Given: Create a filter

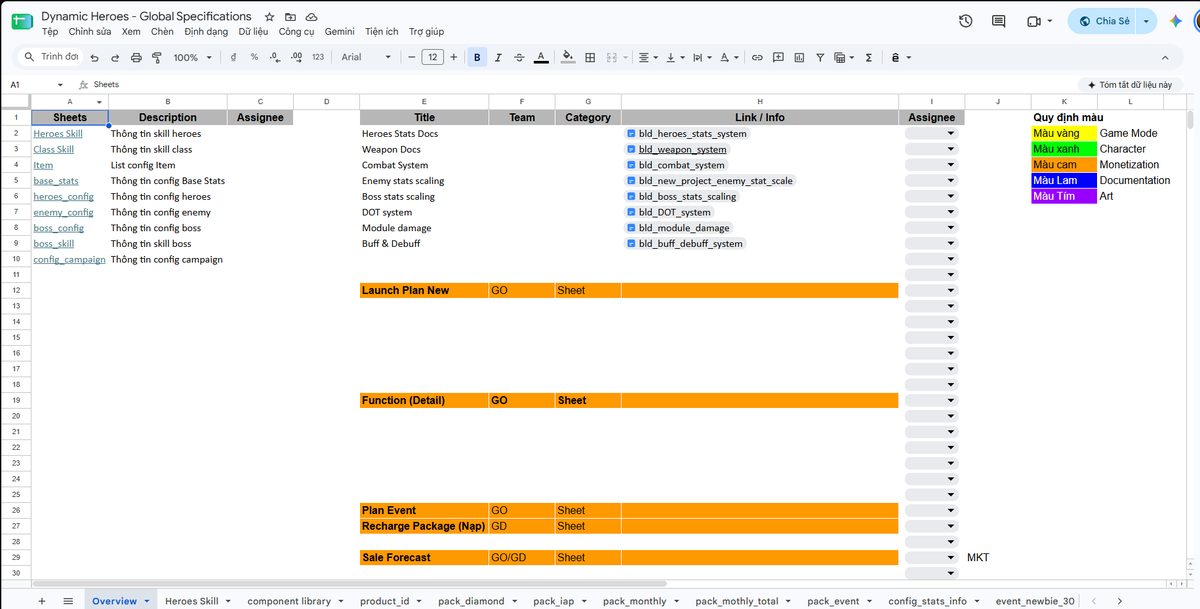Looking at the screenshot, I should pyautogui.click(x=820, y=58).
